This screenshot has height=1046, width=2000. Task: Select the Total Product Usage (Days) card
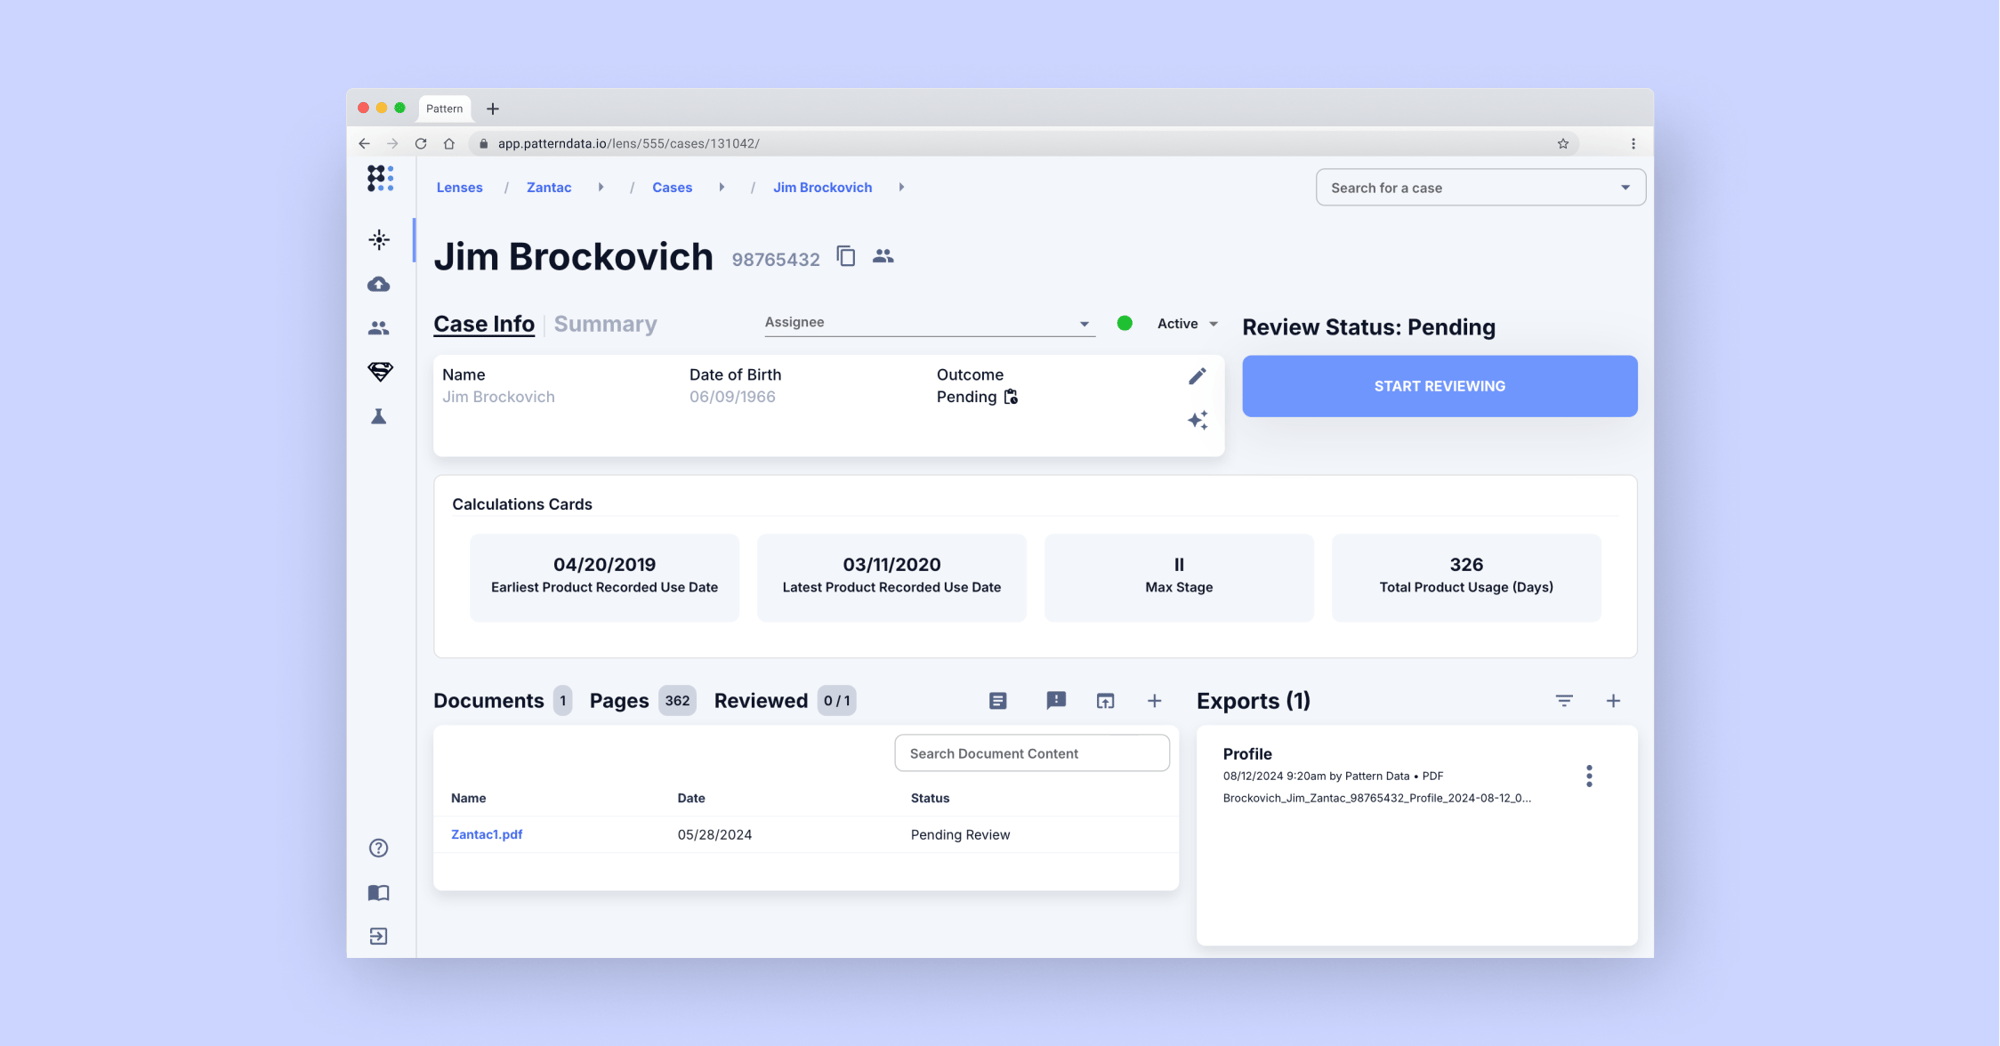[x=1466, y=577]
